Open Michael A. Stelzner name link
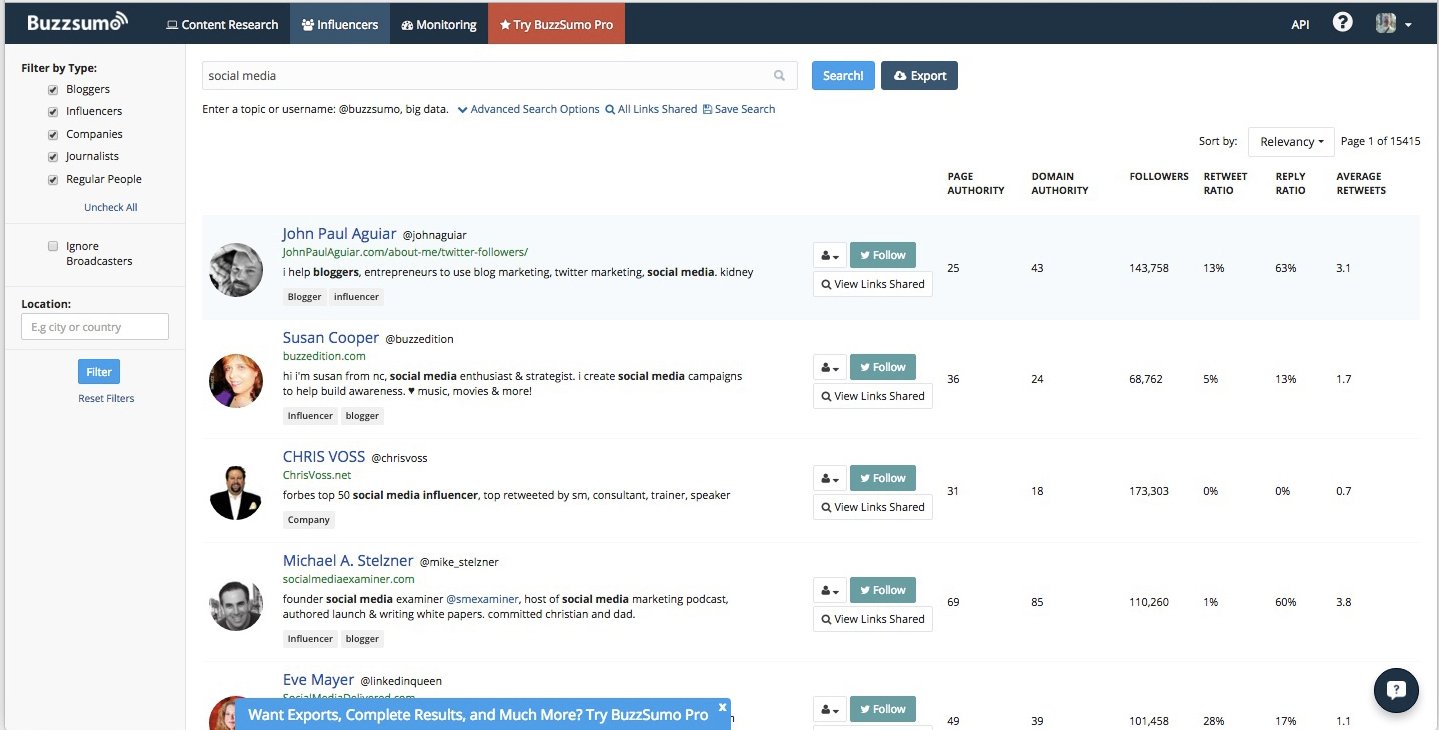Image resolution: width=1439 pixels, height=730 pixels. point(346,560)
